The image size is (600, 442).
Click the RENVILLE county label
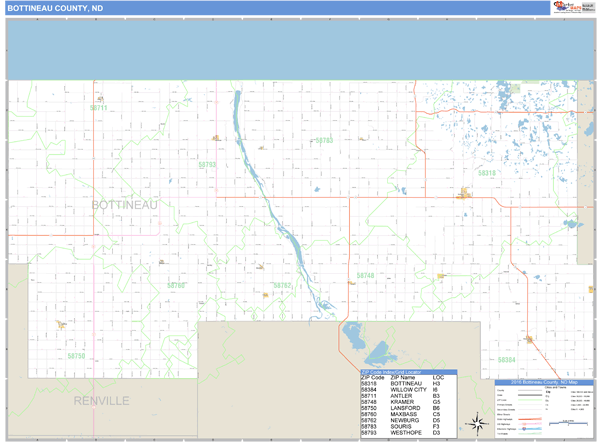pos(101,401)
